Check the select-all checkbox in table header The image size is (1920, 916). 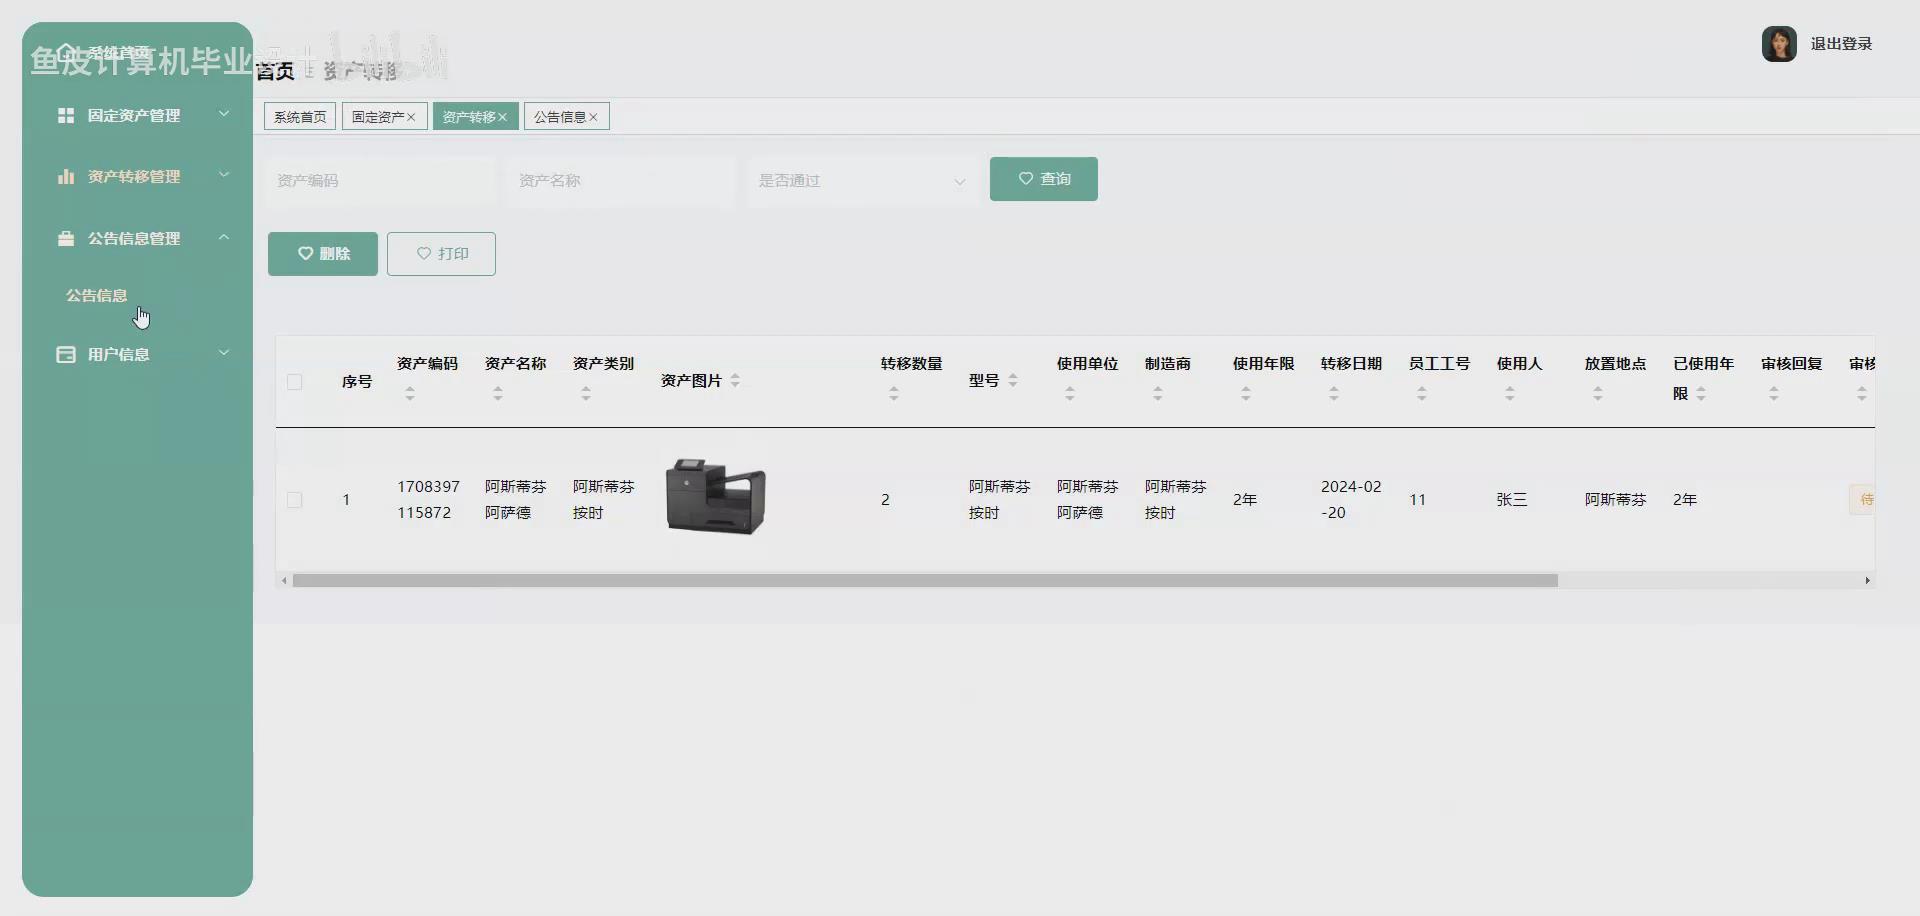pyautogui.click(x=294, y=382)
